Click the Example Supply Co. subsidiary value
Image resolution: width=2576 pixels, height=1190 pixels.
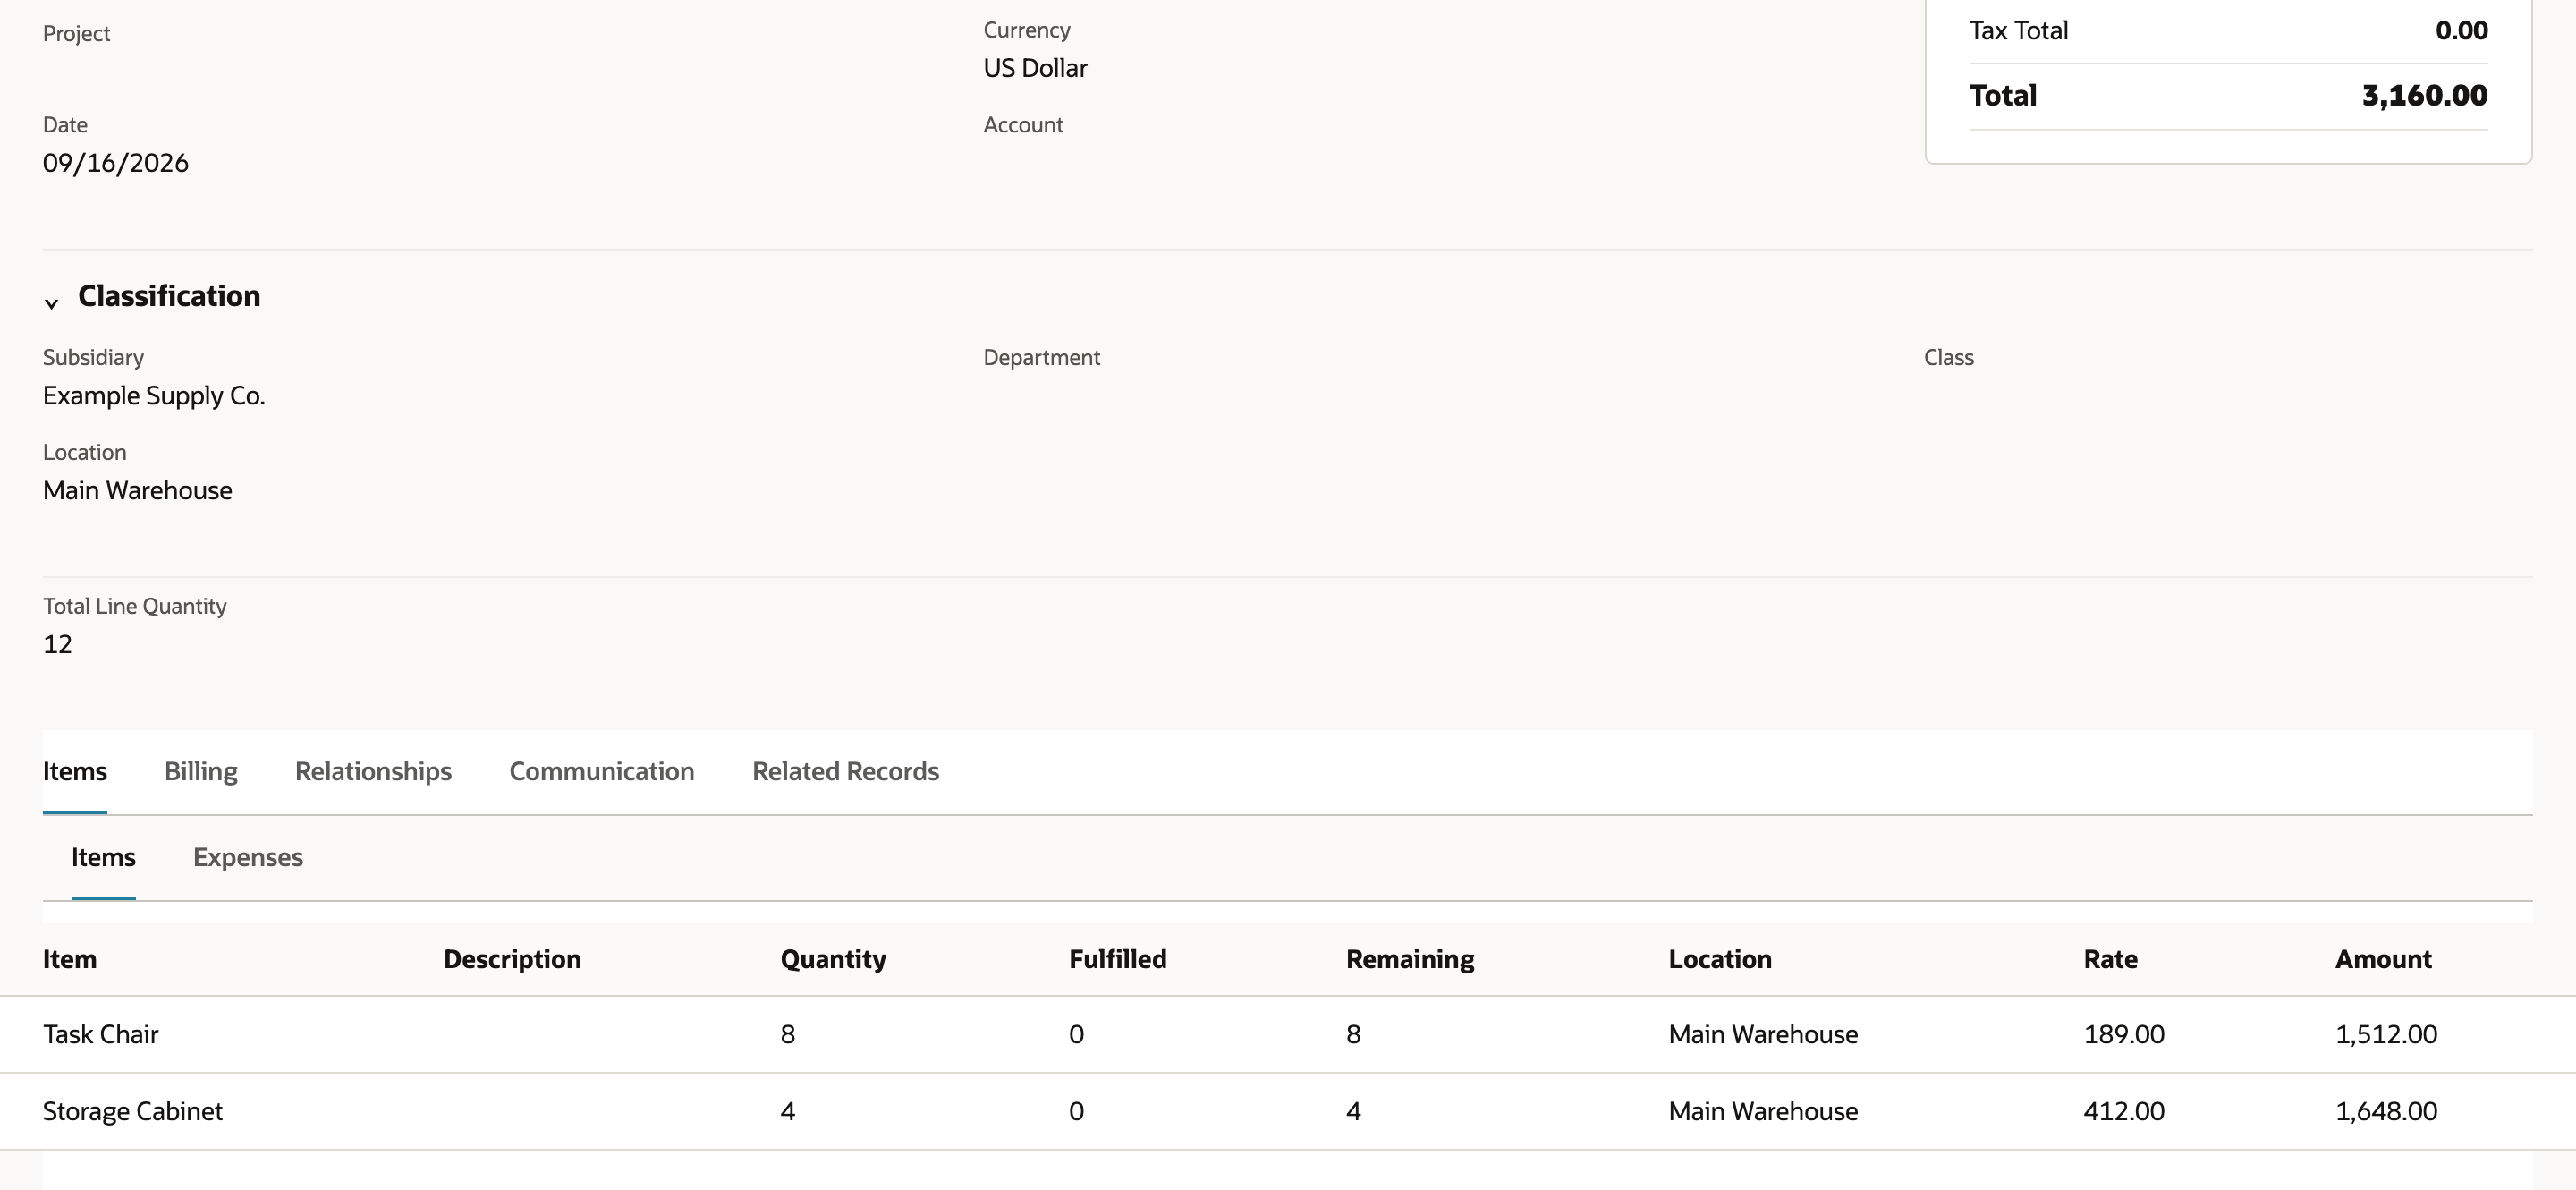pyautogui.click(x=154, y=395)
